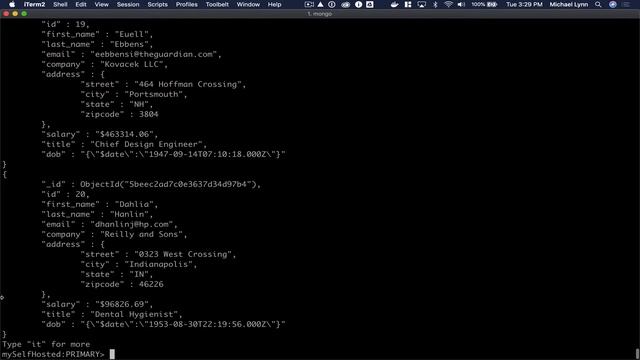
Task: Open the iTerm2 application menu
Action: pyautogui.click(x=34, y=4)
